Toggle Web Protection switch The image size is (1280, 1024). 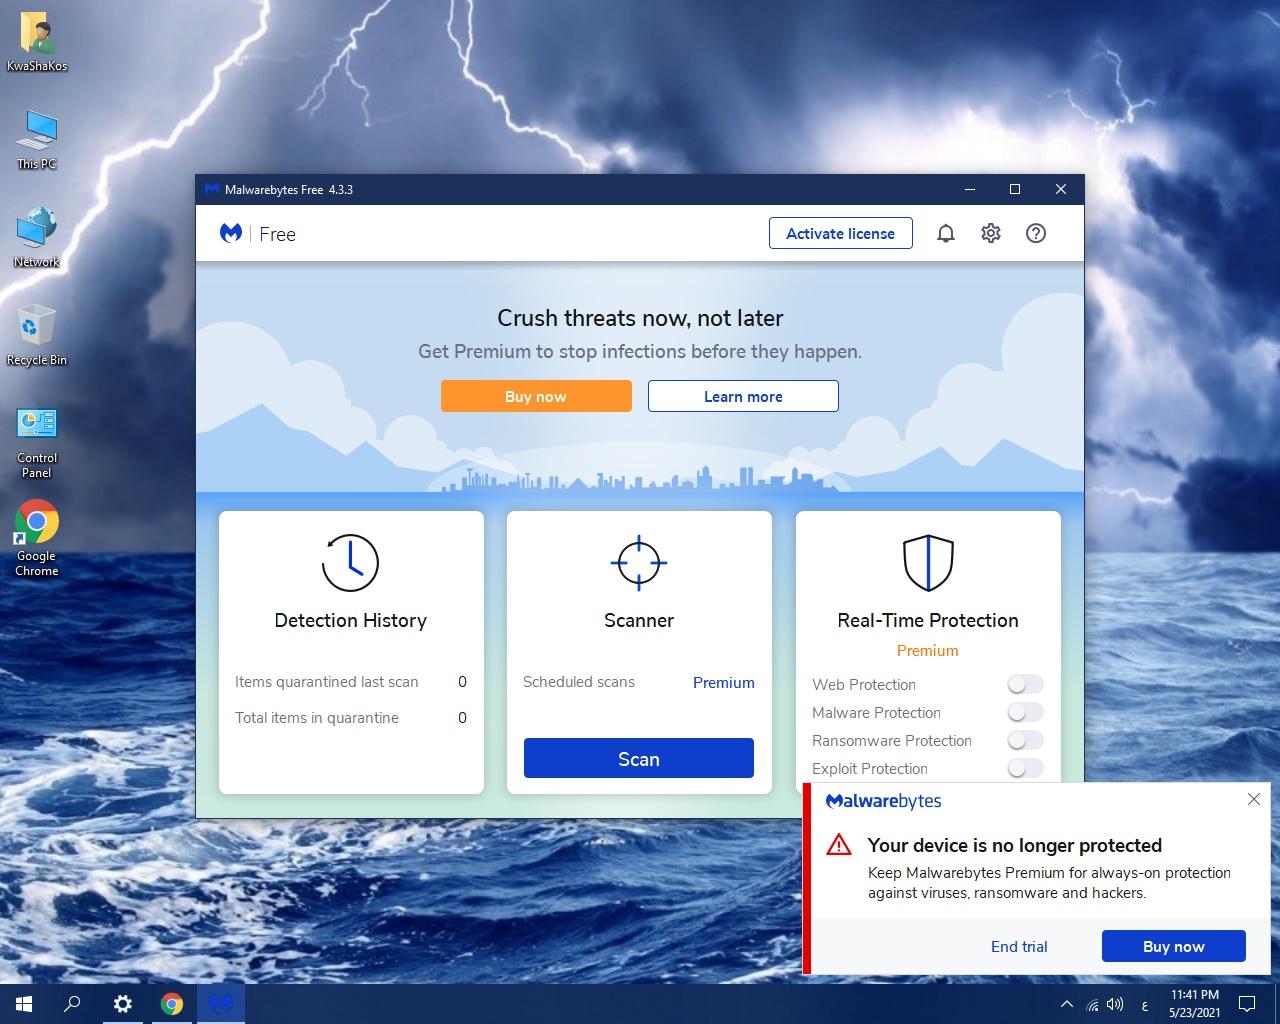click(x=1025, y=684)
